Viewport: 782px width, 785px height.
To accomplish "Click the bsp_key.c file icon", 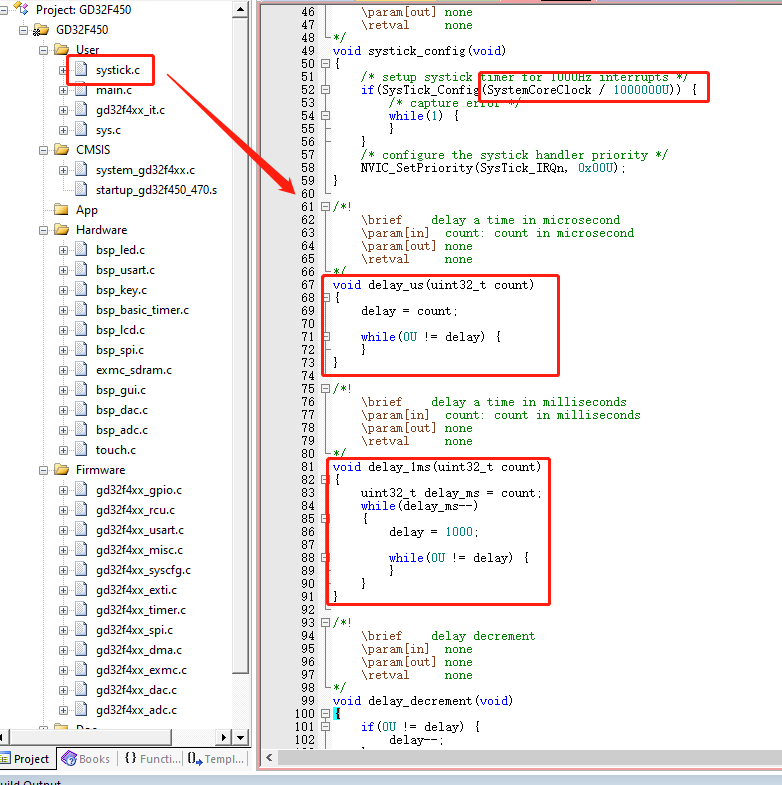I will coord(81,289).
